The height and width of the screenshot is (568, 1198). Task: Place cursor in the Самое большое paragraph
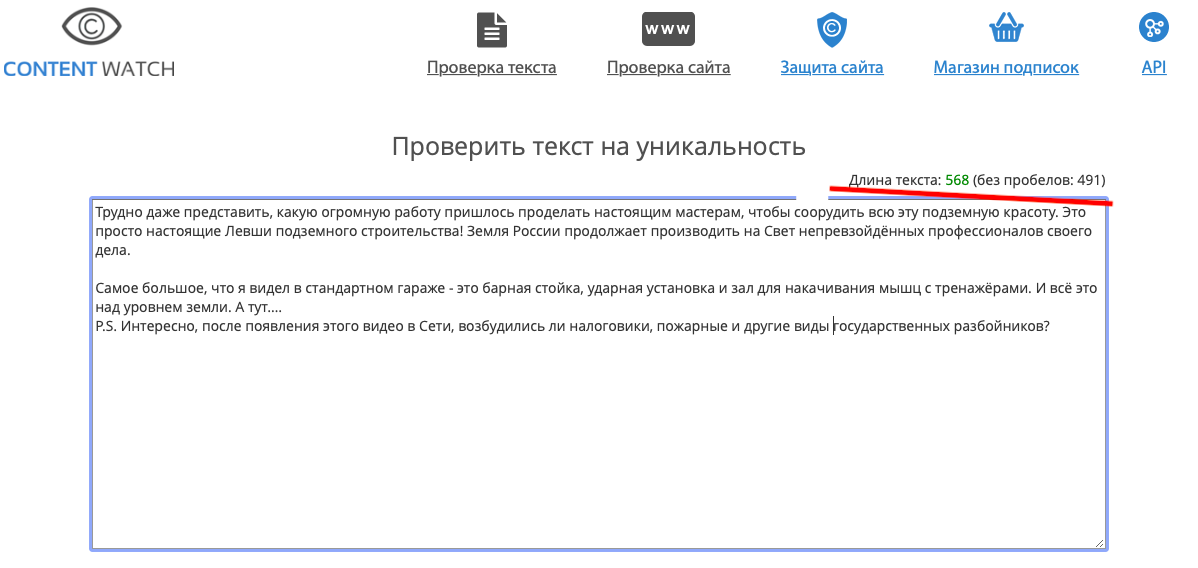click(x=500, y=288)
